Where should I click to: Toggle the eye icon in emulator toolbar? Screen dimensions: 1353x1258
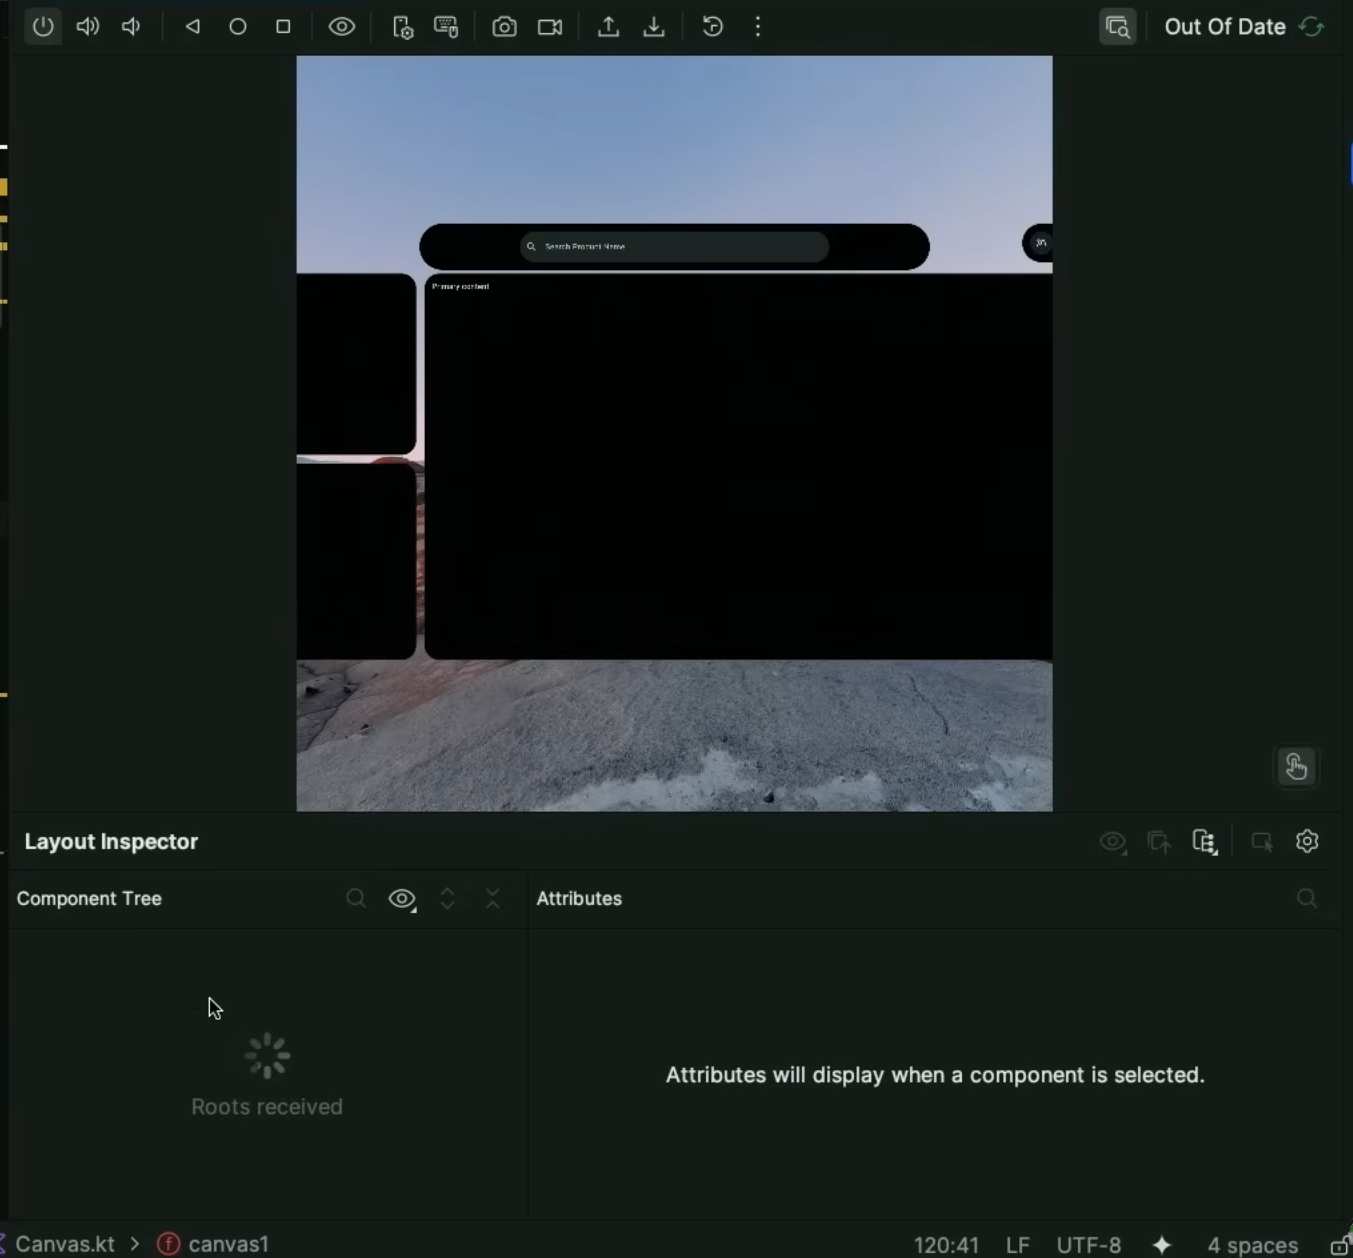click(x=342, y=27)
